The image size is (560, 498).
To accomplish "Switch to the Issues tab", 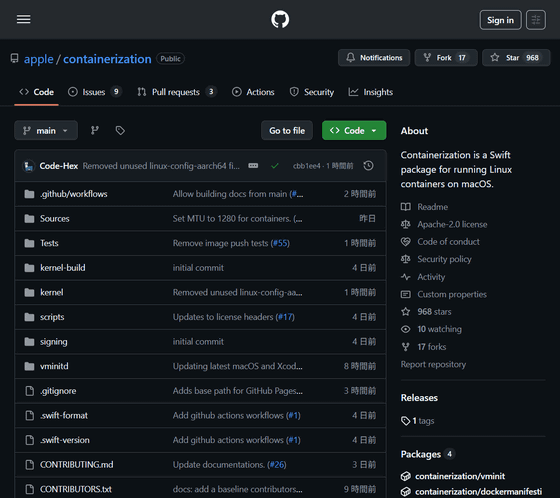I will pyautogui.click(x=95, y=92).
